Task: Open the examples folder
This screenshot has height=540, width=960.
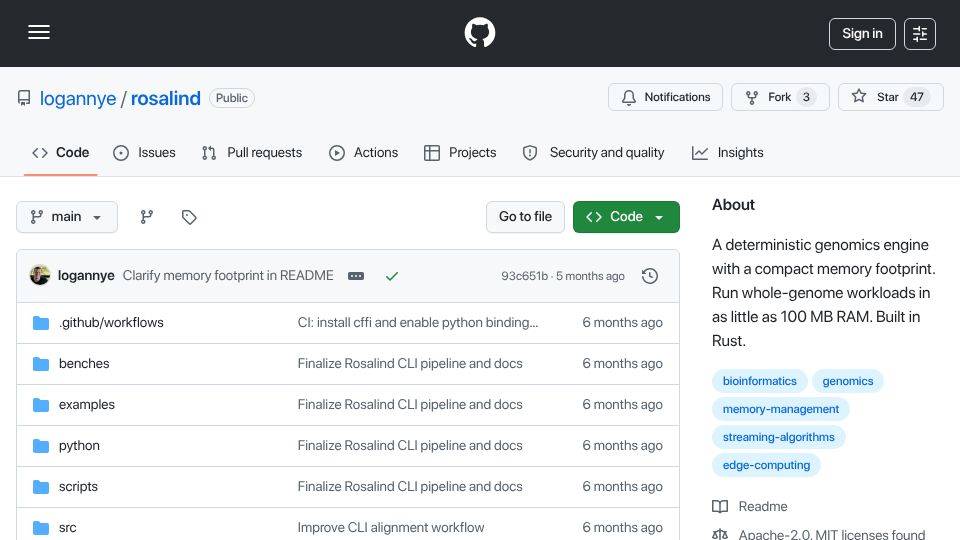Action: pos(86,405)
